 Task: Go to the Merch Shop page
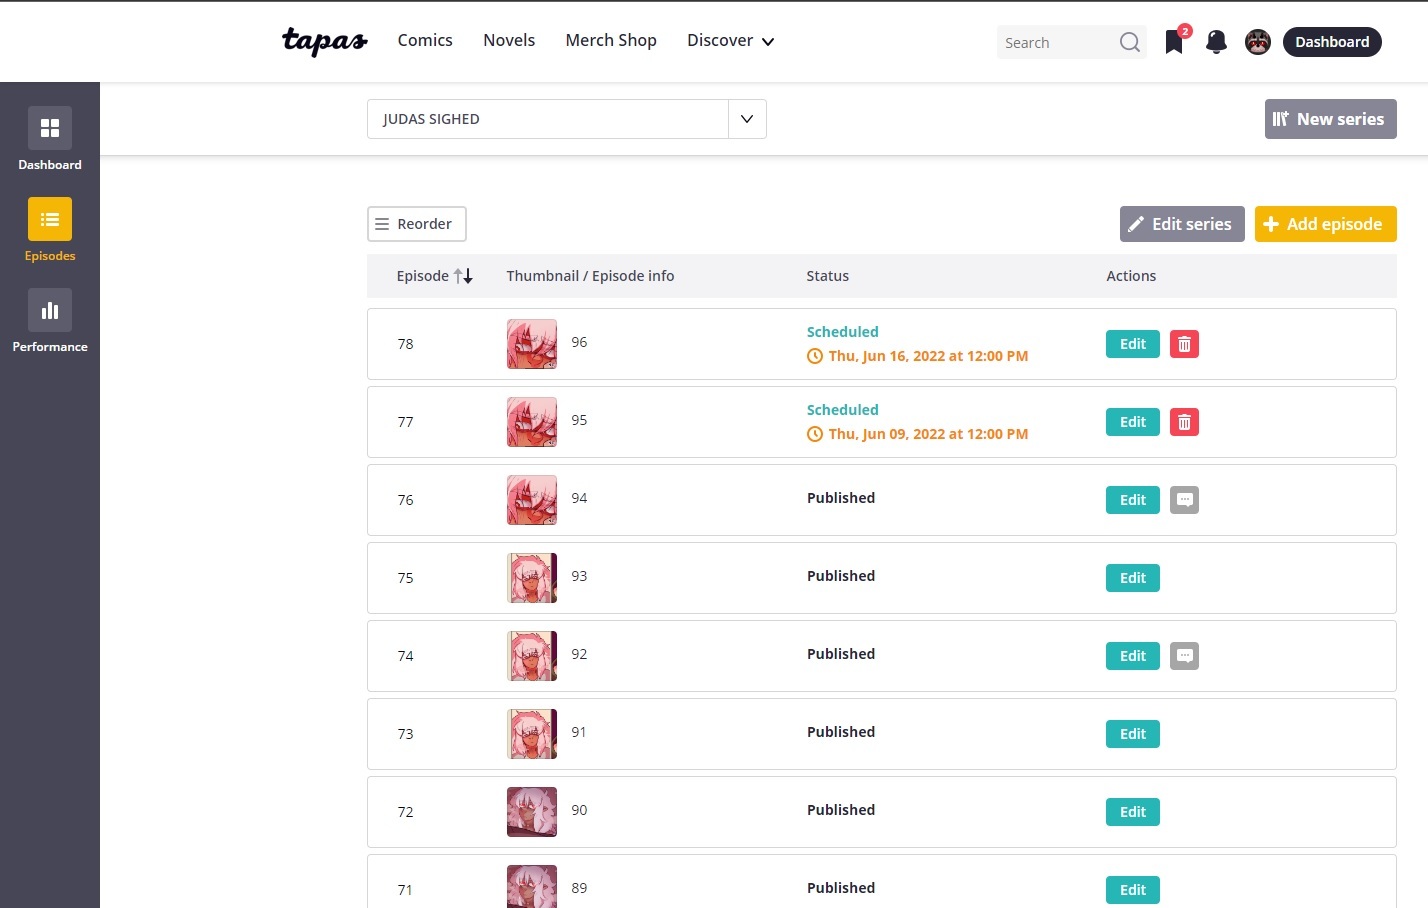click(x=611, y=41)
